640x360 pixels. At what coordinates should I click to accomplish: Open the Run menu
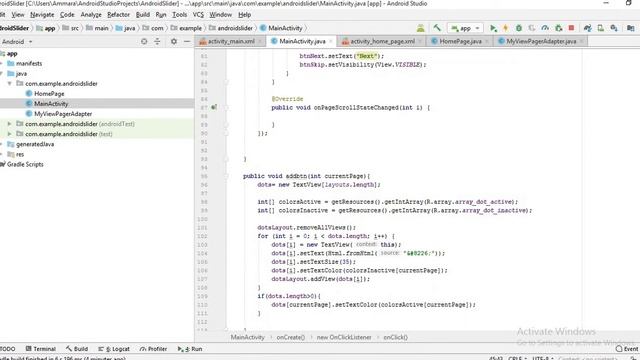[161, 15]
